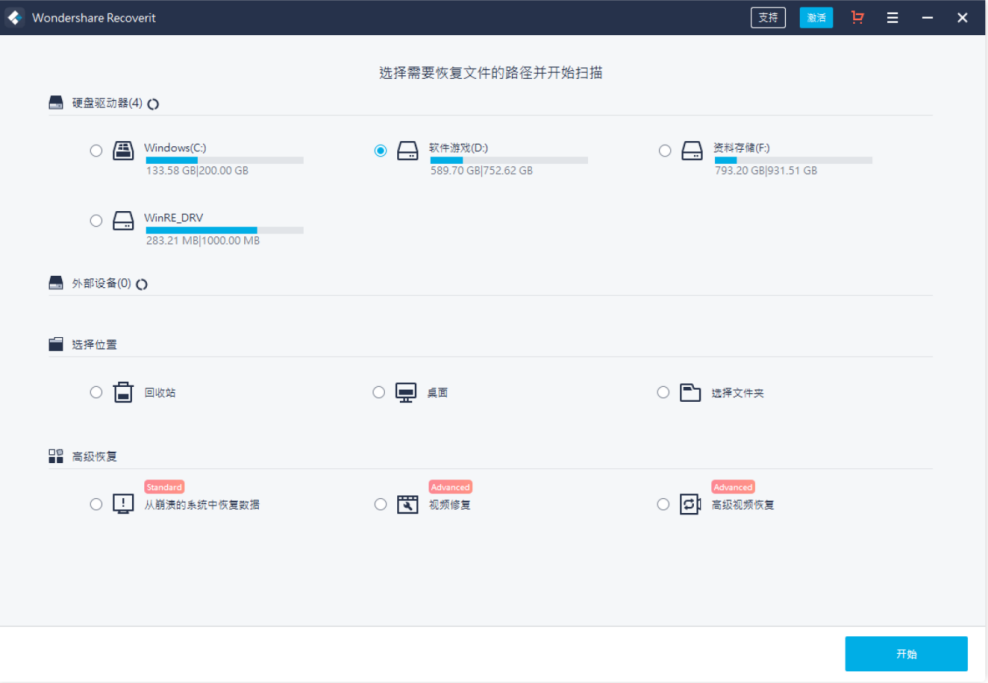Click the 支持 support button
This screenshot has width=988, height=683.
pyautogui.click(x=767, y=17)
